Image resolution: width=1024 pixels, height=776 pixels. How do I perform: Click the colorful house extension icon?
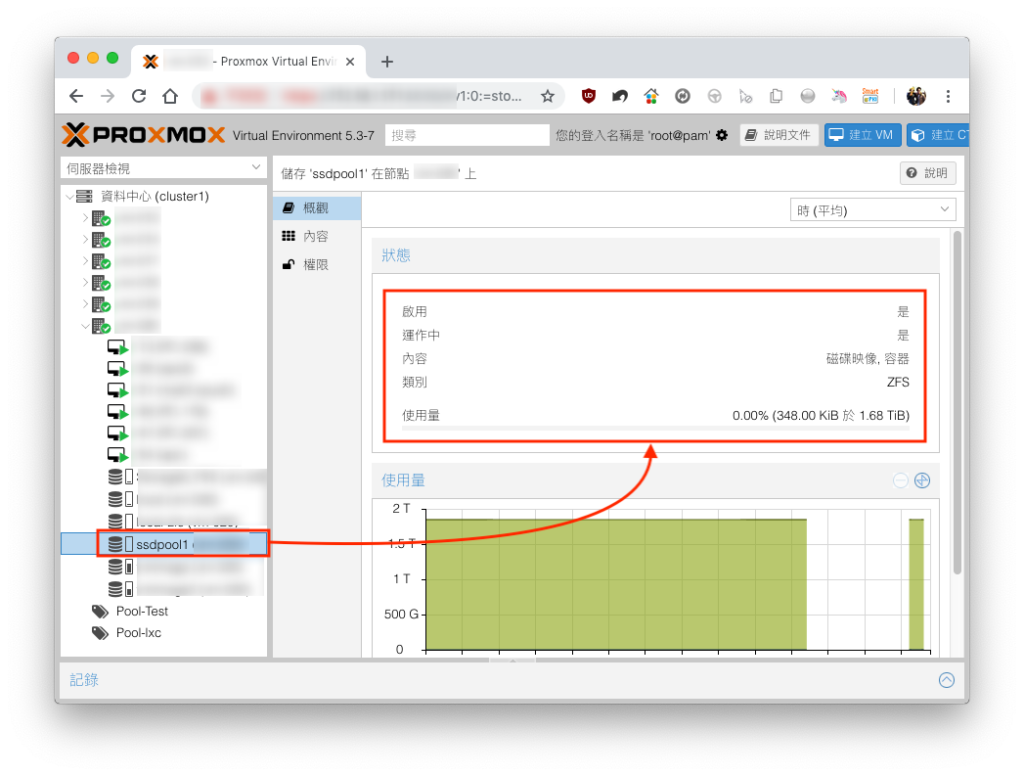(x=651, y=96)
